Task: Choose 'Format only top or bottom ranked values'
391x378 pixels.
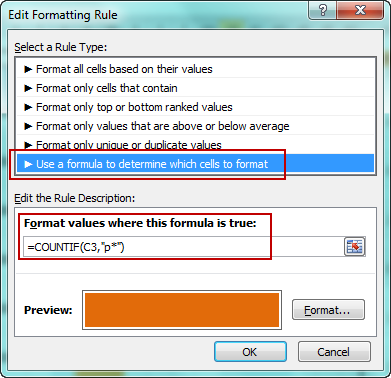Action: pos(195,107)
